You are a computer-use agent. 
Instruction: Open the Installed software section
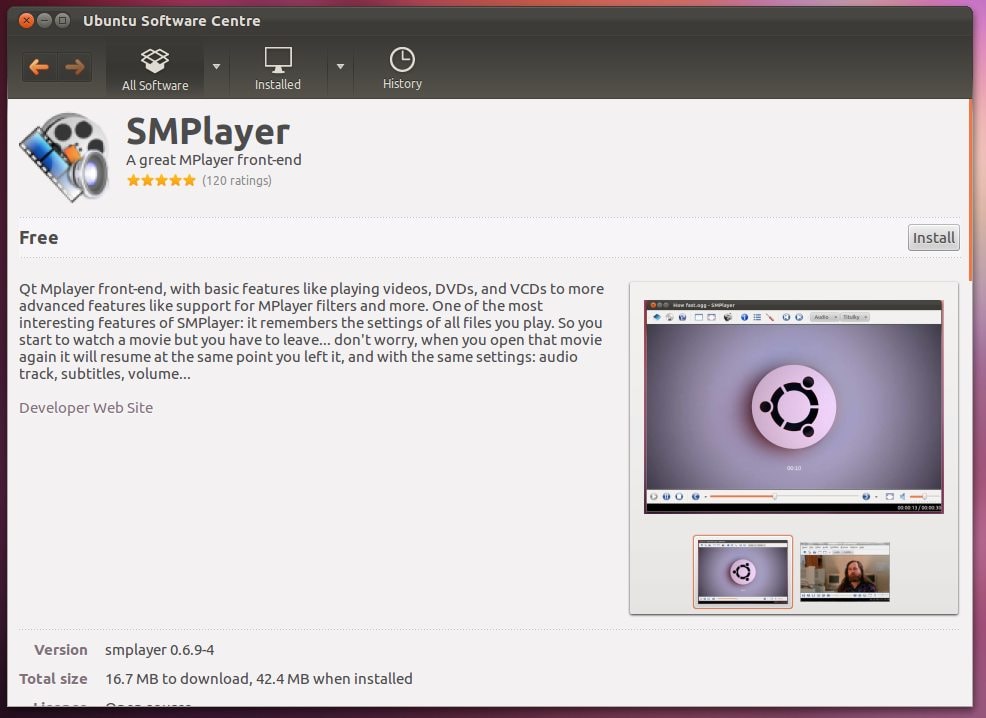(277, 69)
